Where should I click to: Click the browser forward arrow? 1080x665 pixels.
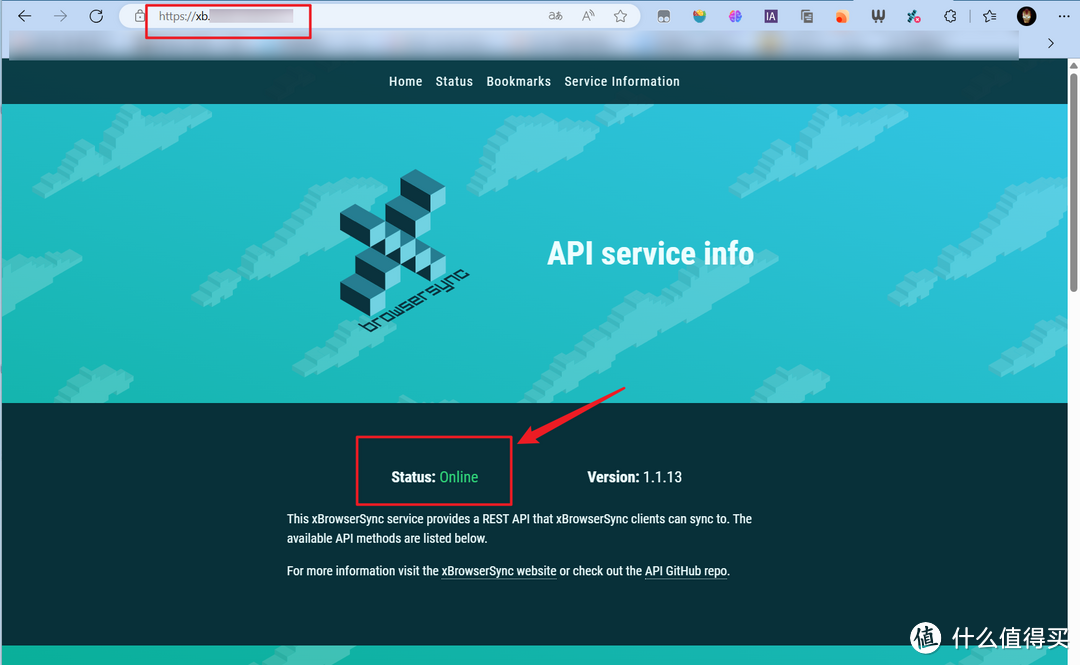(61, 16)
